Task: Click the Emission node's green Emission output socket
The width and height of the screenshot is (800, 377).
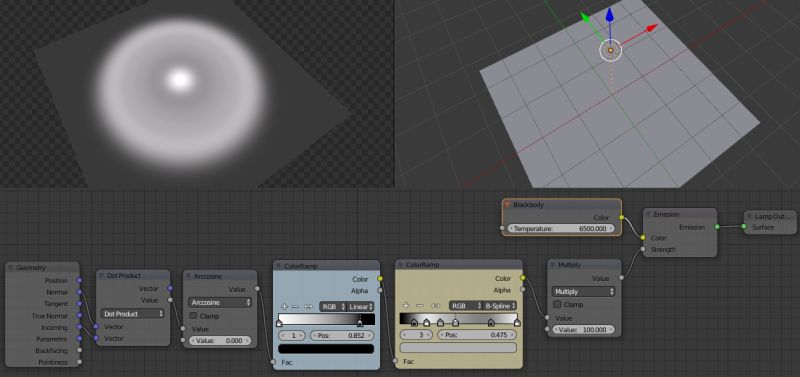Action: click(717, 227)
